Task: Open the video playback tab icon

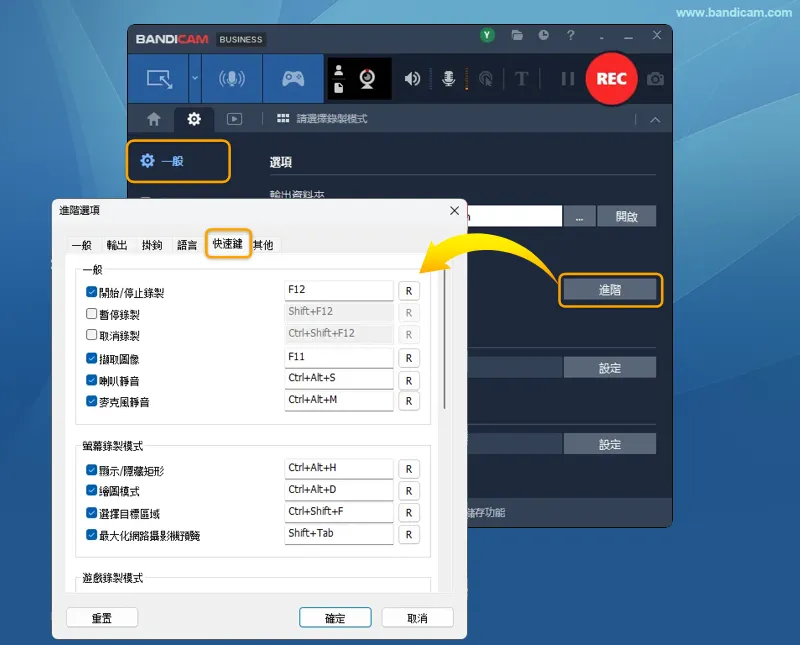Action: [234, 119]
